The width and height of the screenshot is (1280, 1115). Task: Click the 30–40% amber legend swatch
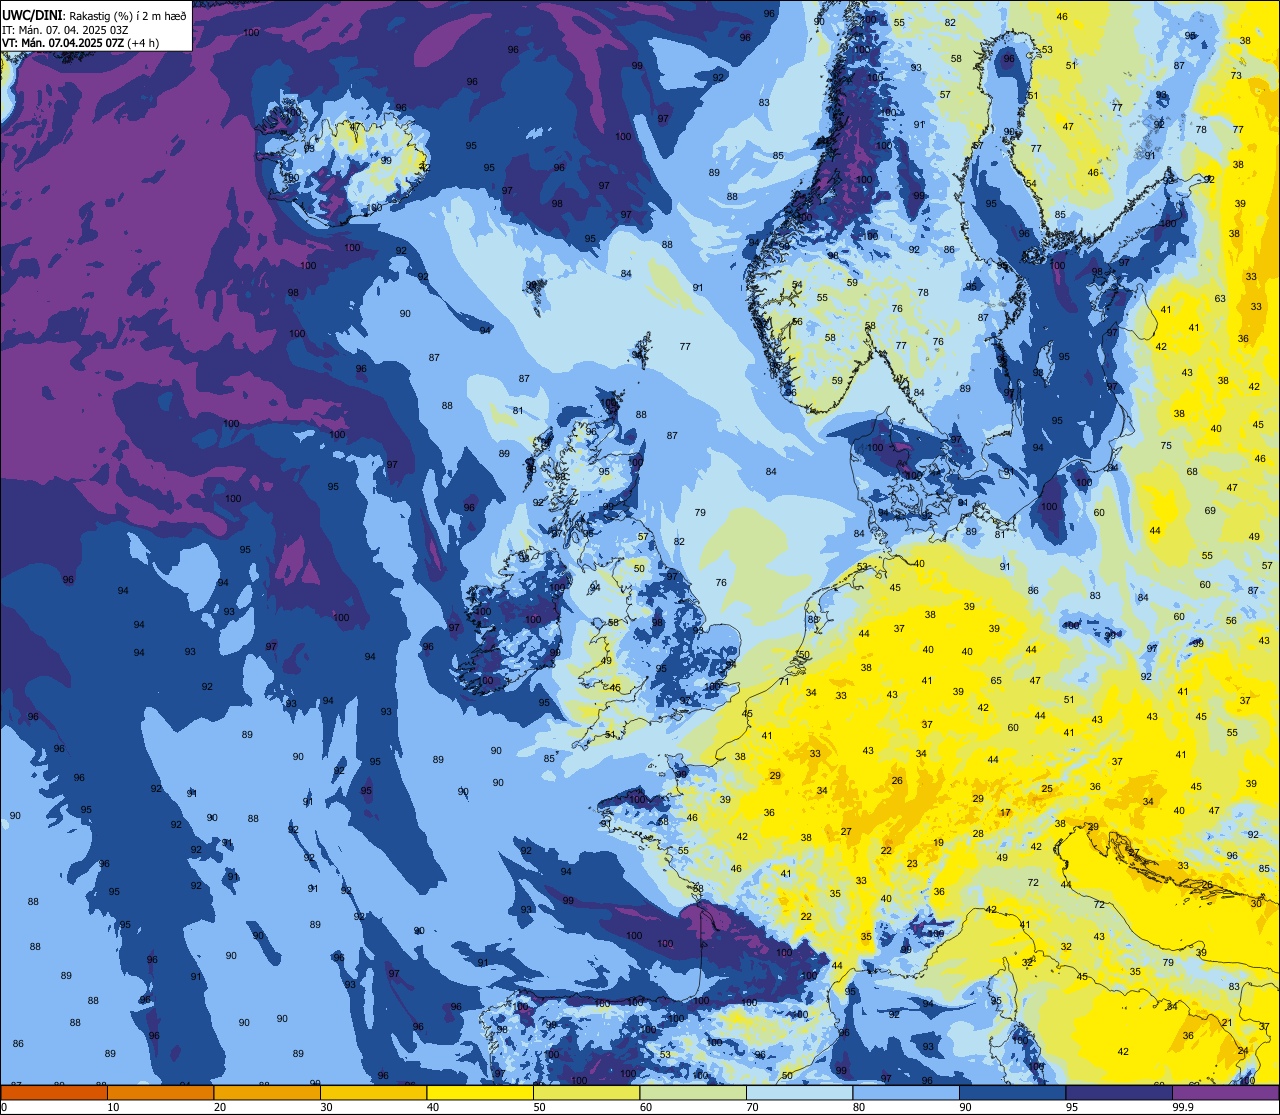click(373, 1092)
